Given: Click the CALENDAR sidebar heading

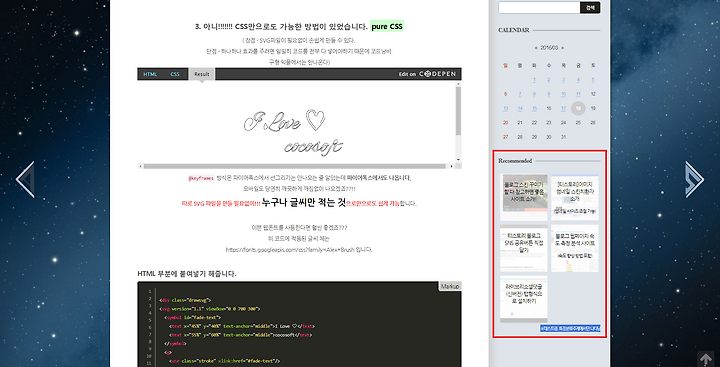Looking at the screenshot, I should [x=513, y=30].
